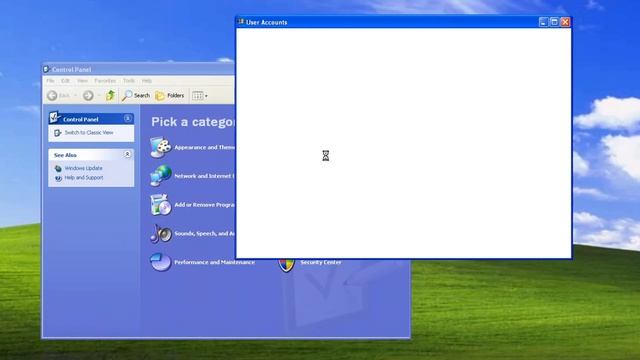Click the Switch to Classic View icon

click(x=58, y=133)
